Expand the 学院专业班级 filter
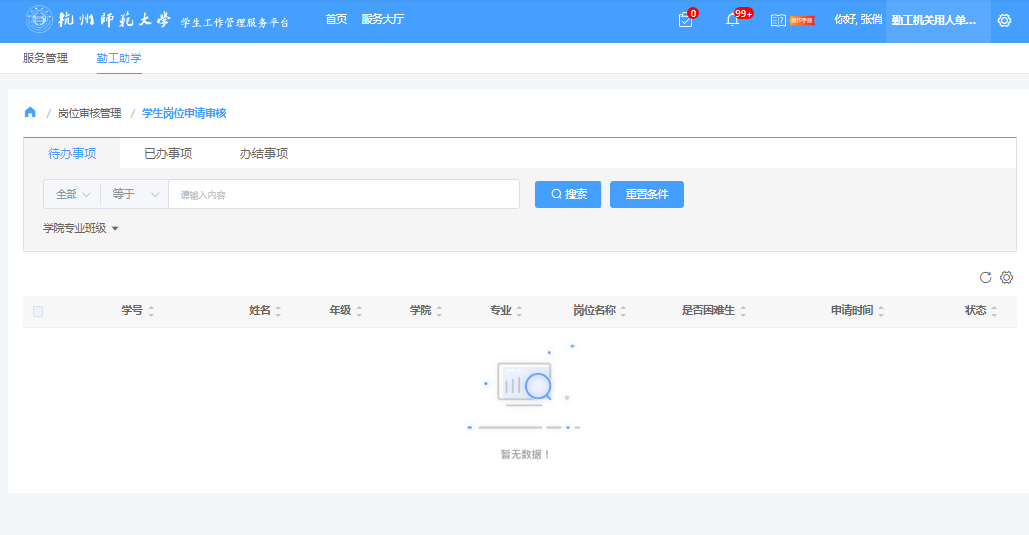The image size is (1029, 535). (80, 228)
